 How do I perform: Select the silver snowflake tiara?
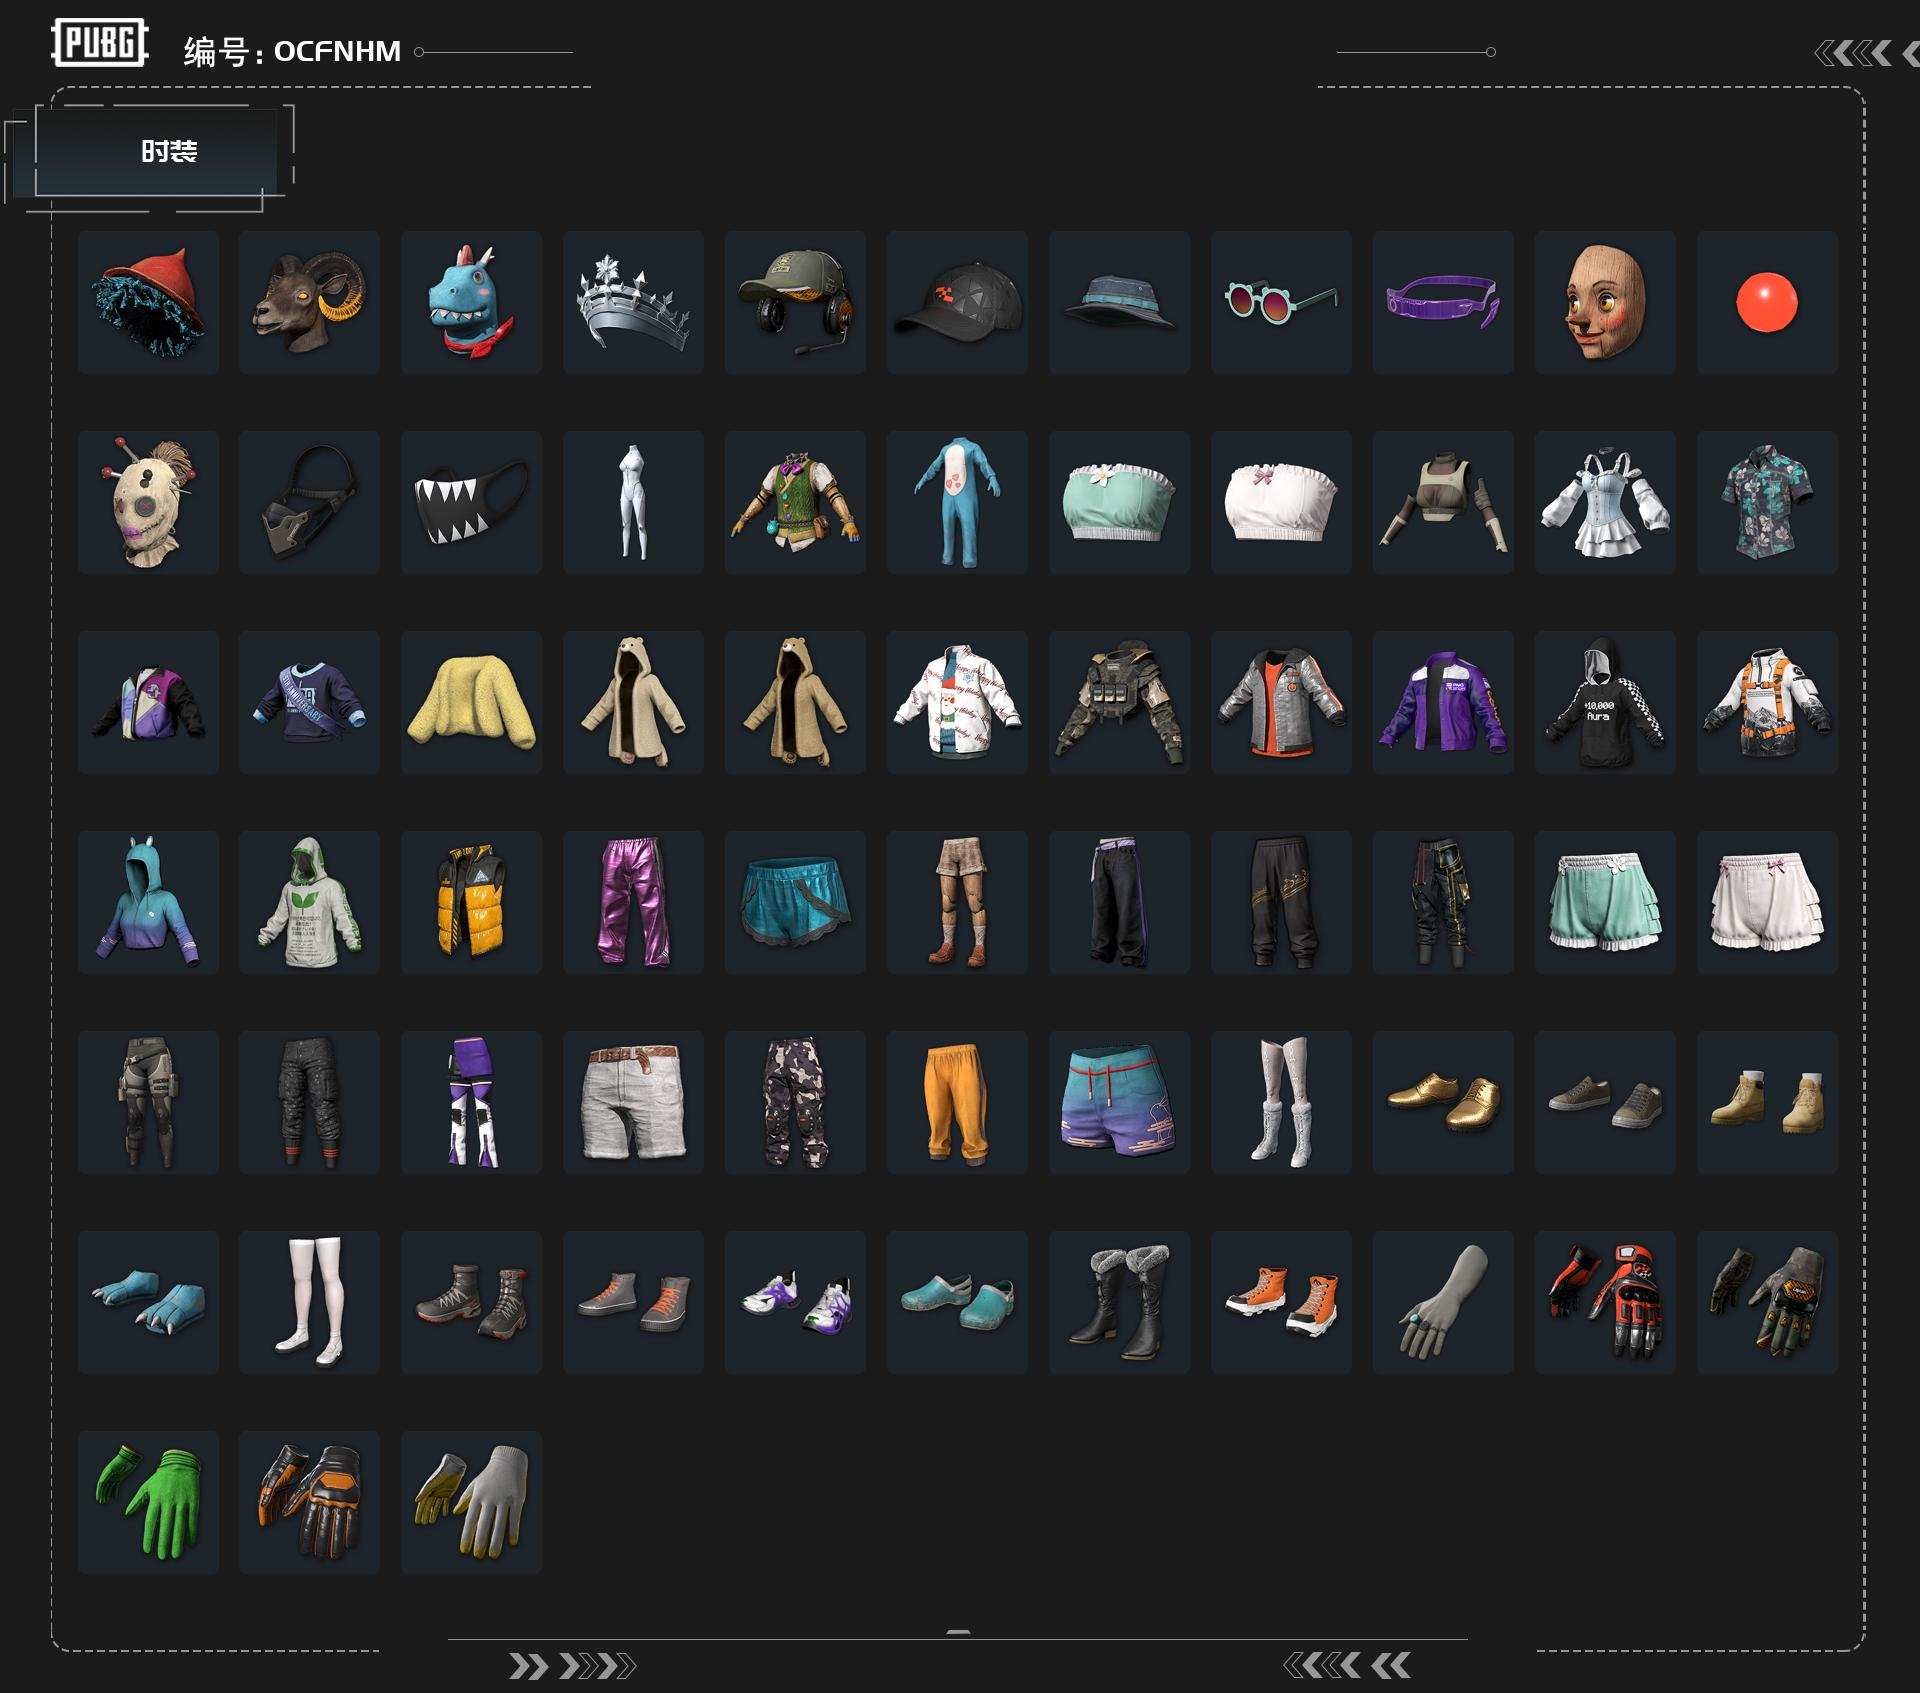tap(633, 302)
